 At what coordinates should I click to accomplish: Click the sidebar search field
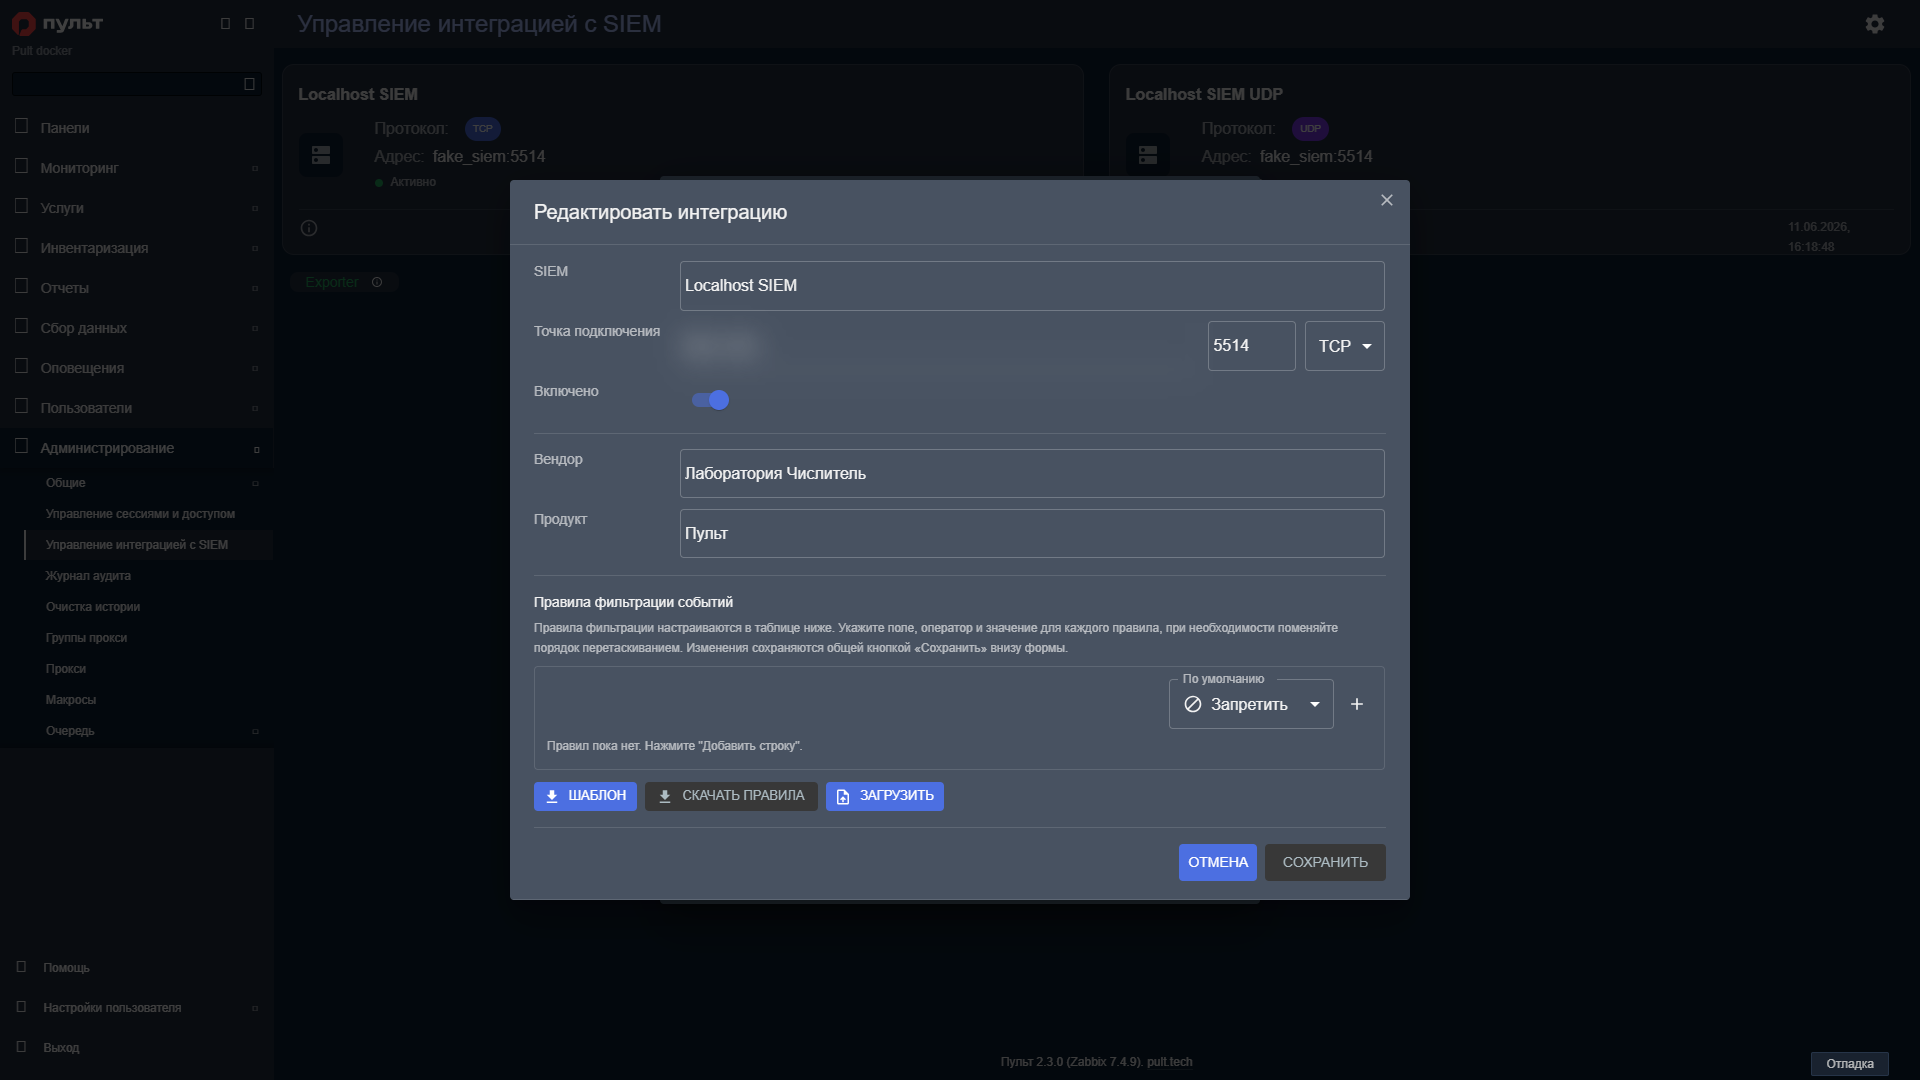(137, 84)
